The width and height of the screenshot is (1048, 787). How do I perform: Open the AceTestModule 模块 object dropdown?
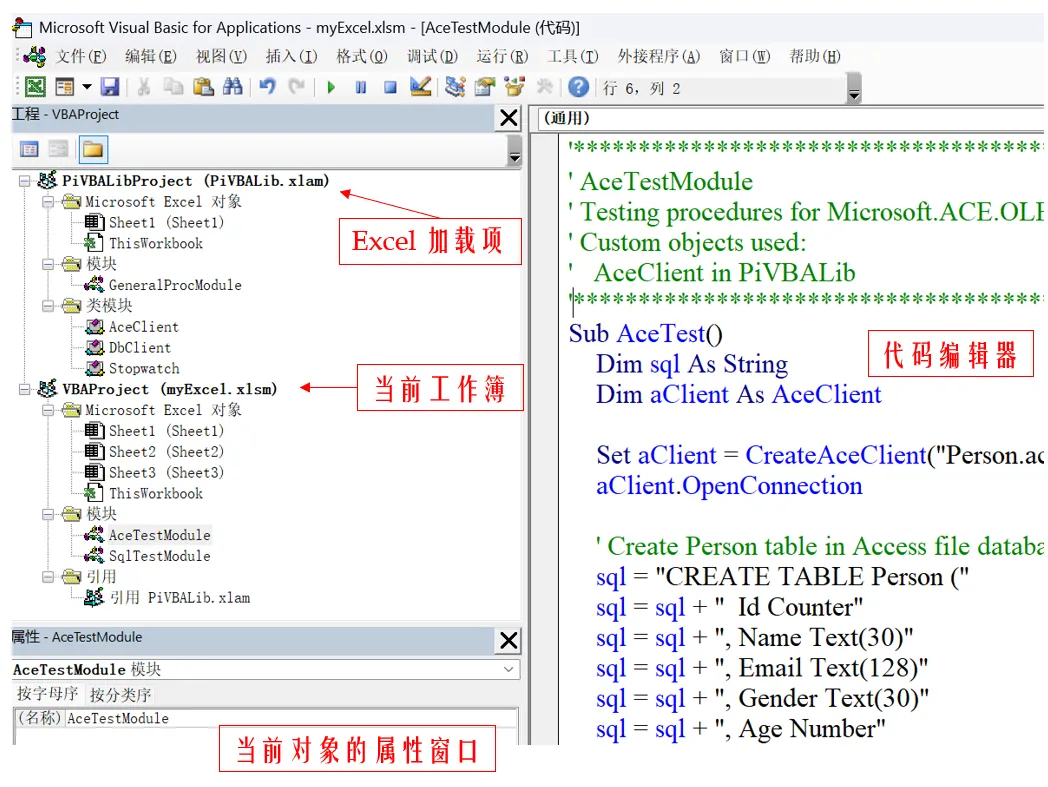[509, 670]
